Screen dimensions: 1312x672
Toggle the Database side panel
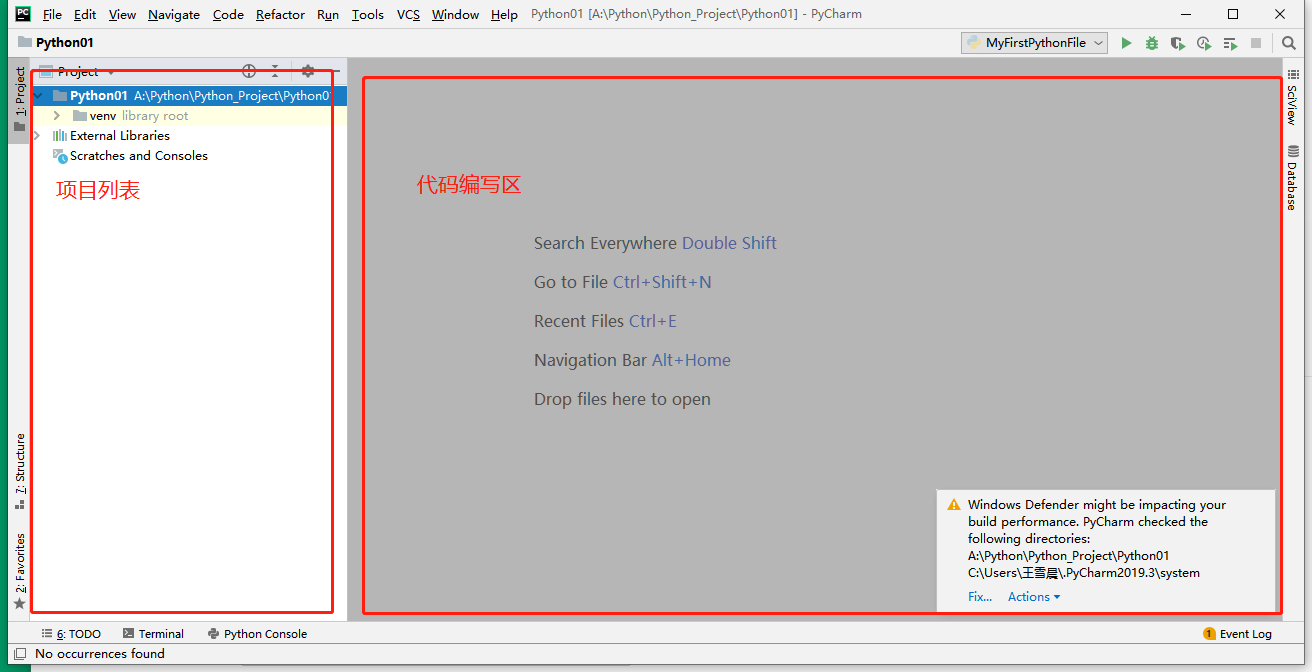(1293, 178)
